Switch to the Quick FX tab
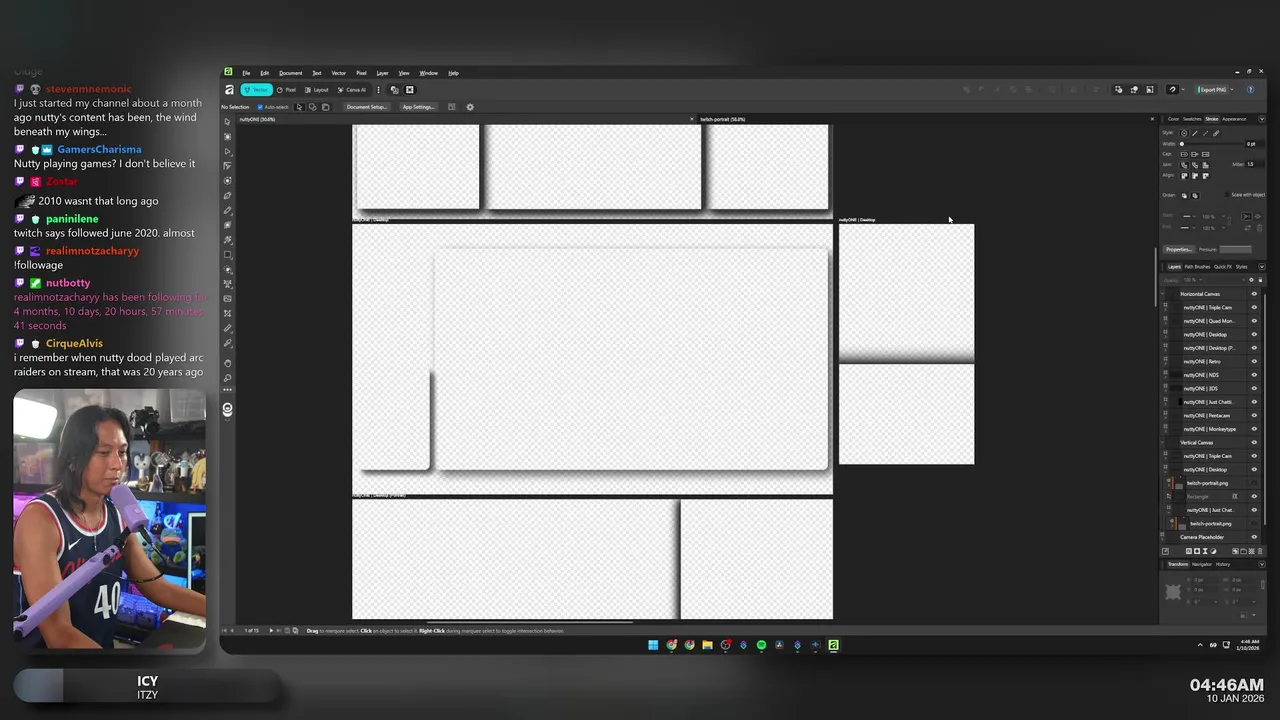The width and height of the screenshot is (1280, 720). pyautogui.click(x=1222, y=267)
